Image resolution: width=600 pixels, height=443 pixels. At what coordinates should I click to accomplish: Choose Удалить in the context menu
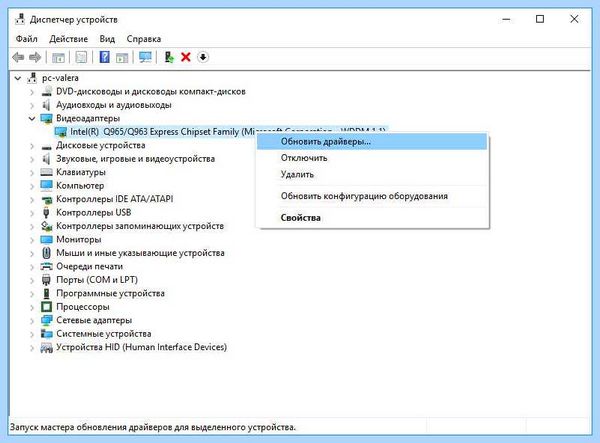372,174
